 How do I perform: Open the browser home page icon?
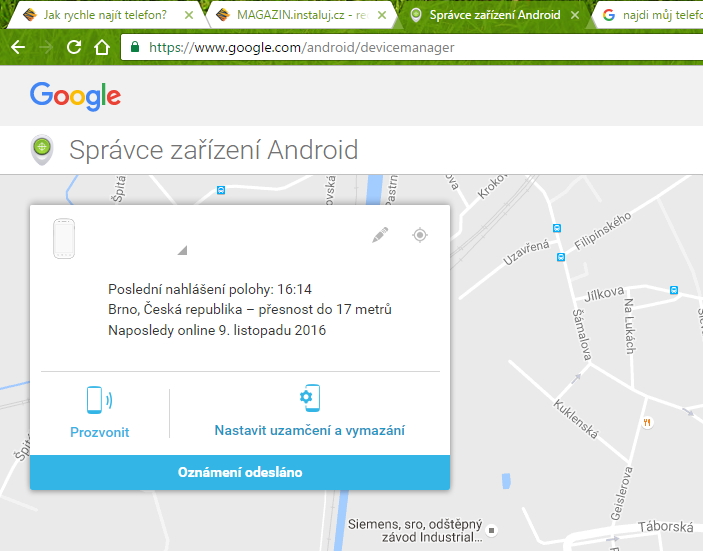click(x=102, y=47)
